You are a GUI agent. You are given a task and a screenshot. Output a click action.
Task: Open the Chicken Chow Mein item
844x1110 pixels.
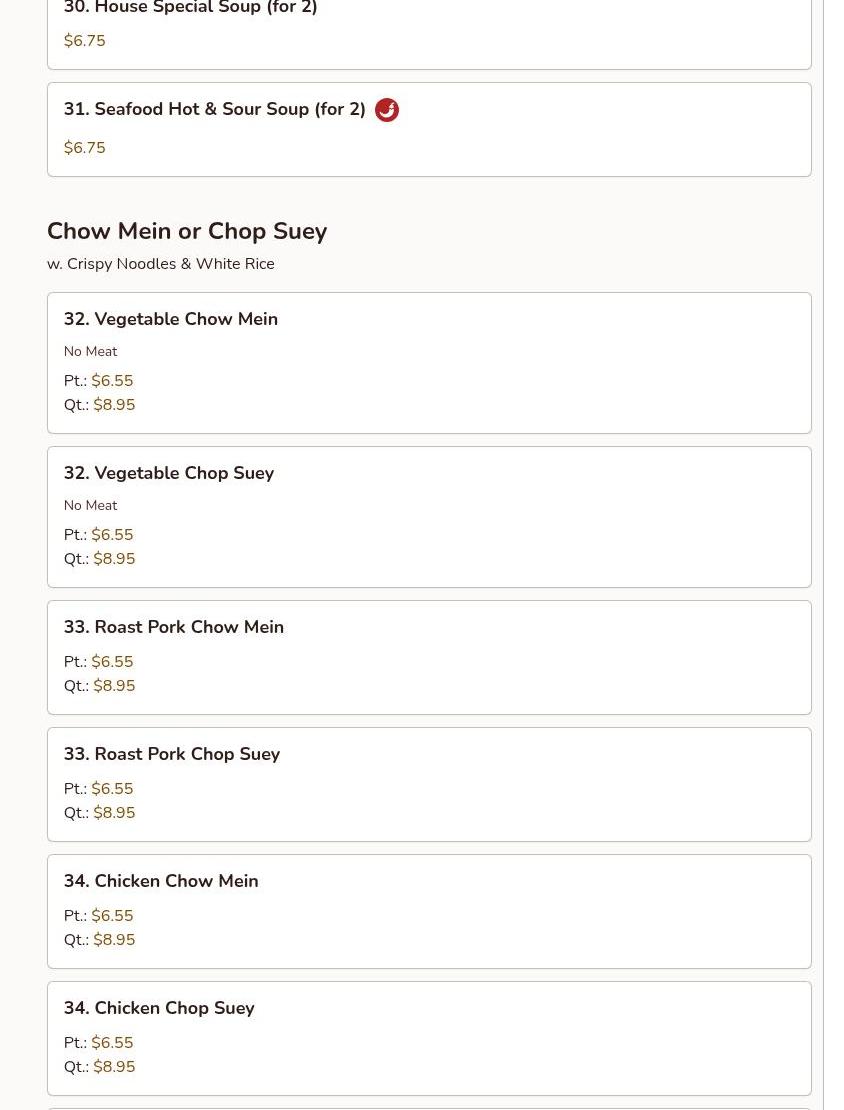(x=161, y=882)
